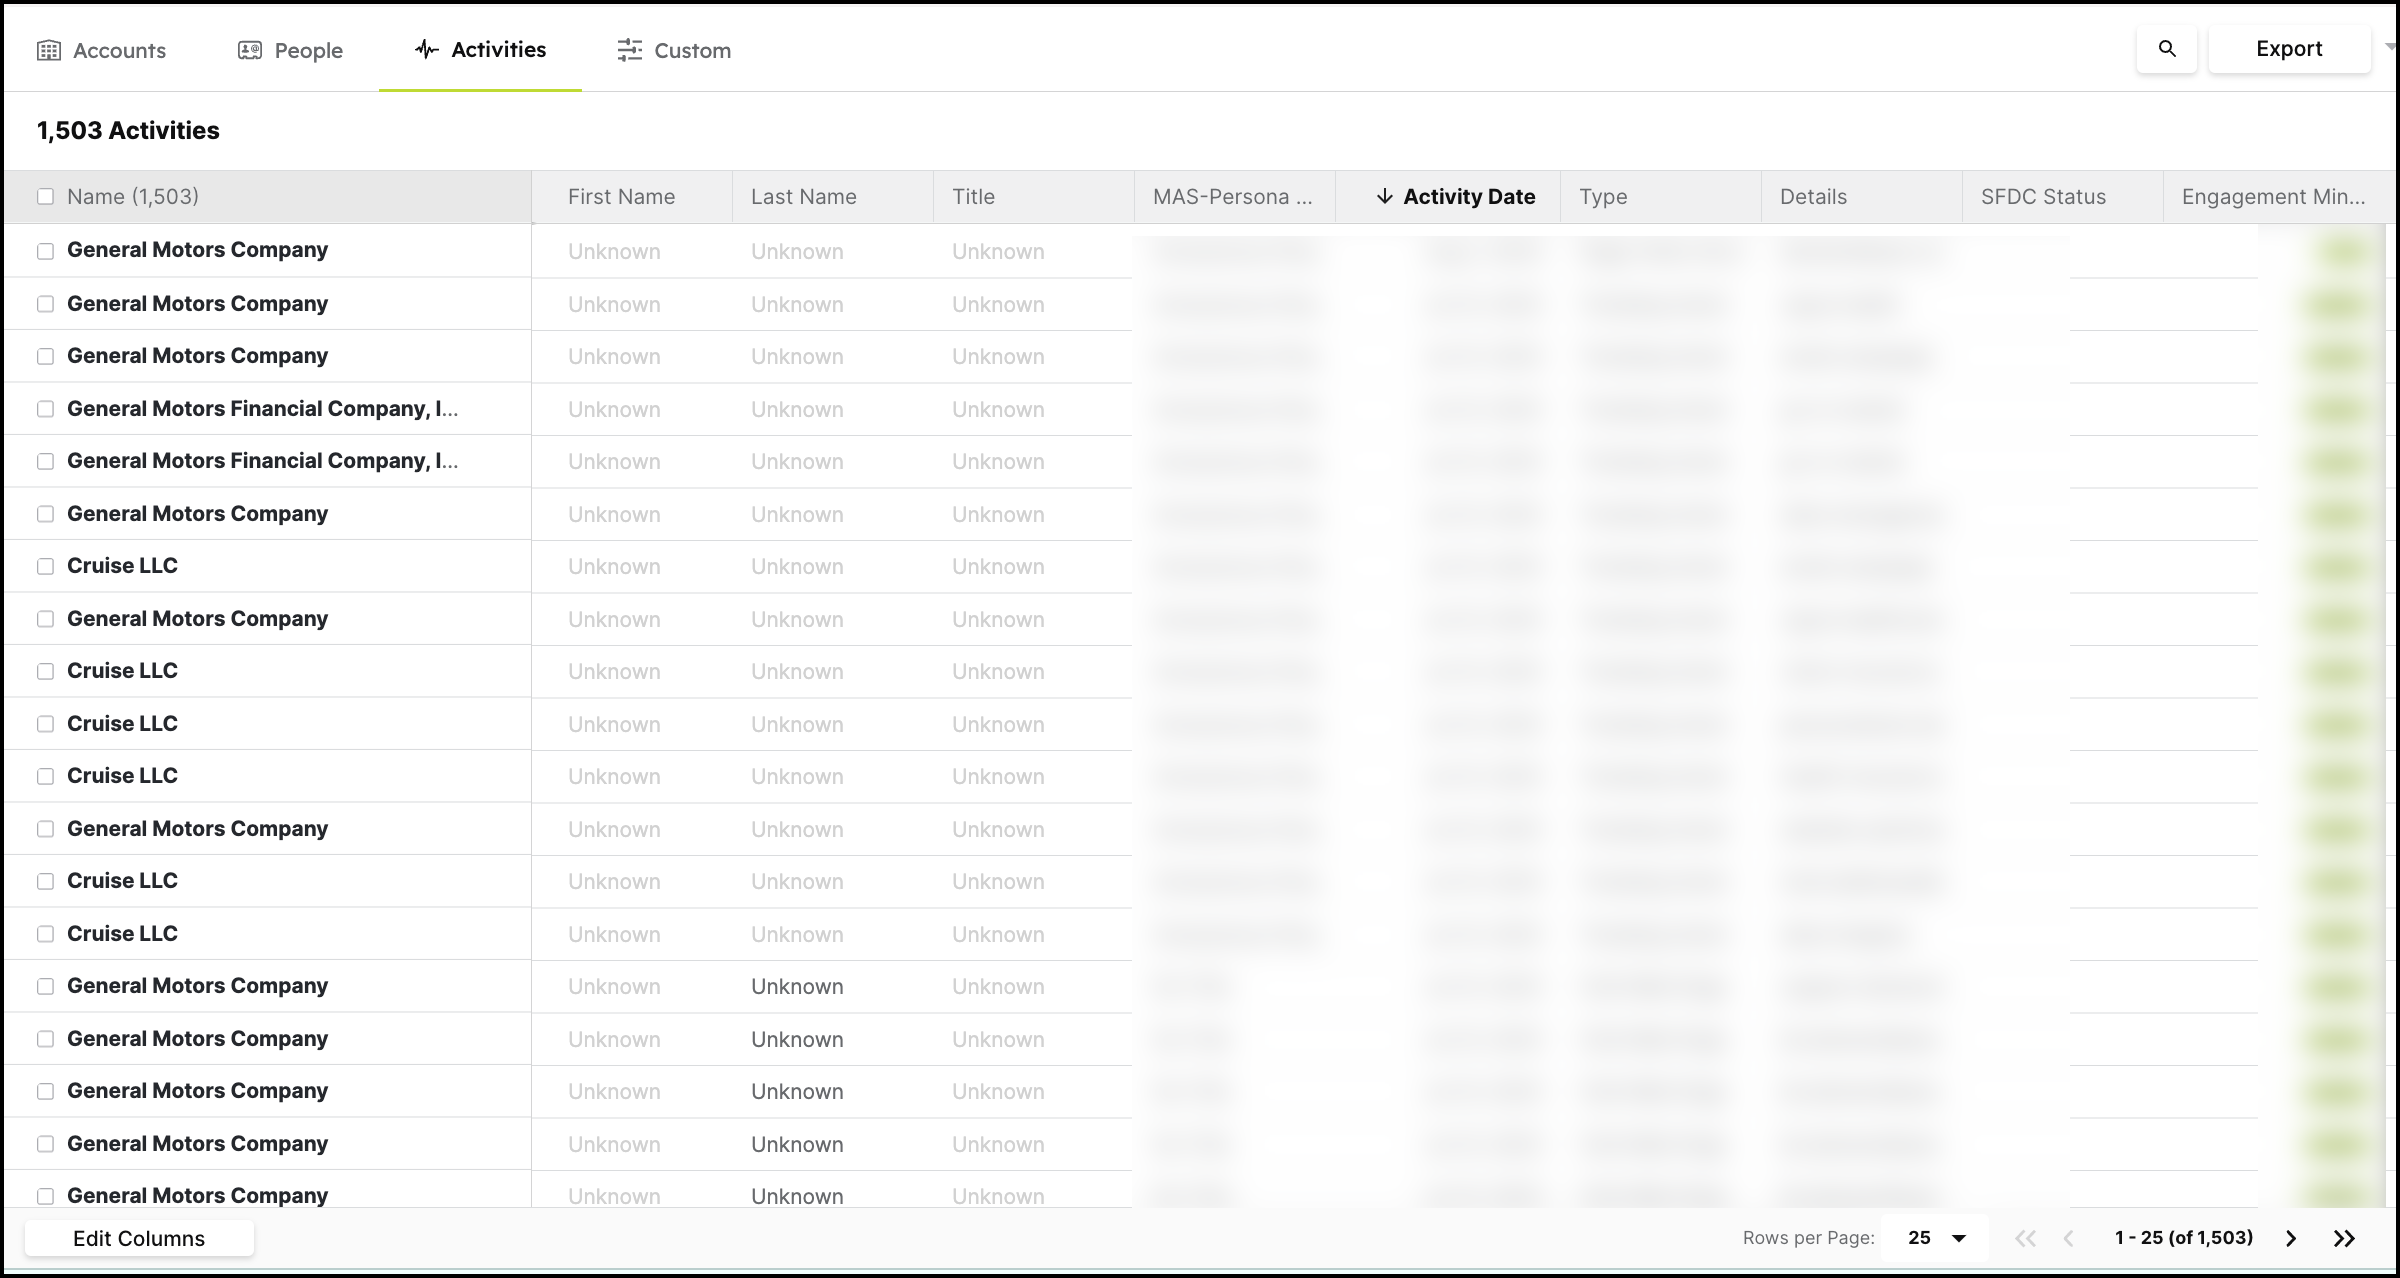Click the Custom sliders icon
The image size is (2400, 1278).
[629, 51]
